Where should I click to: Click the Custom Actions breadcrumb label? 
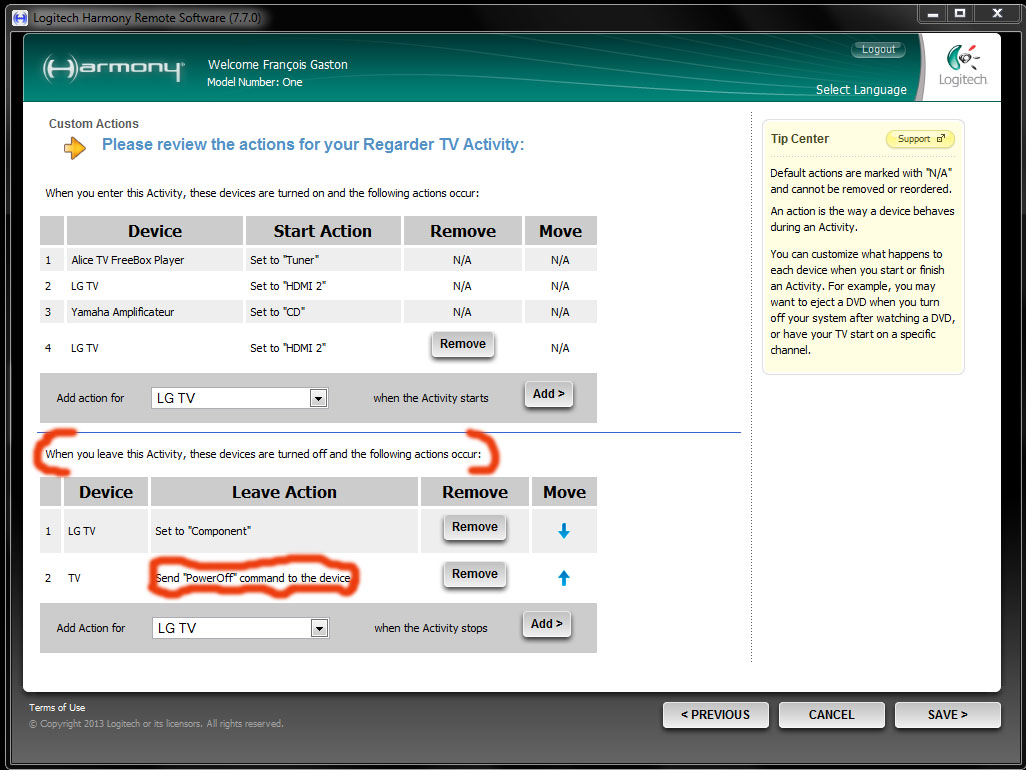pyautogui.click(x=94, y=124)
